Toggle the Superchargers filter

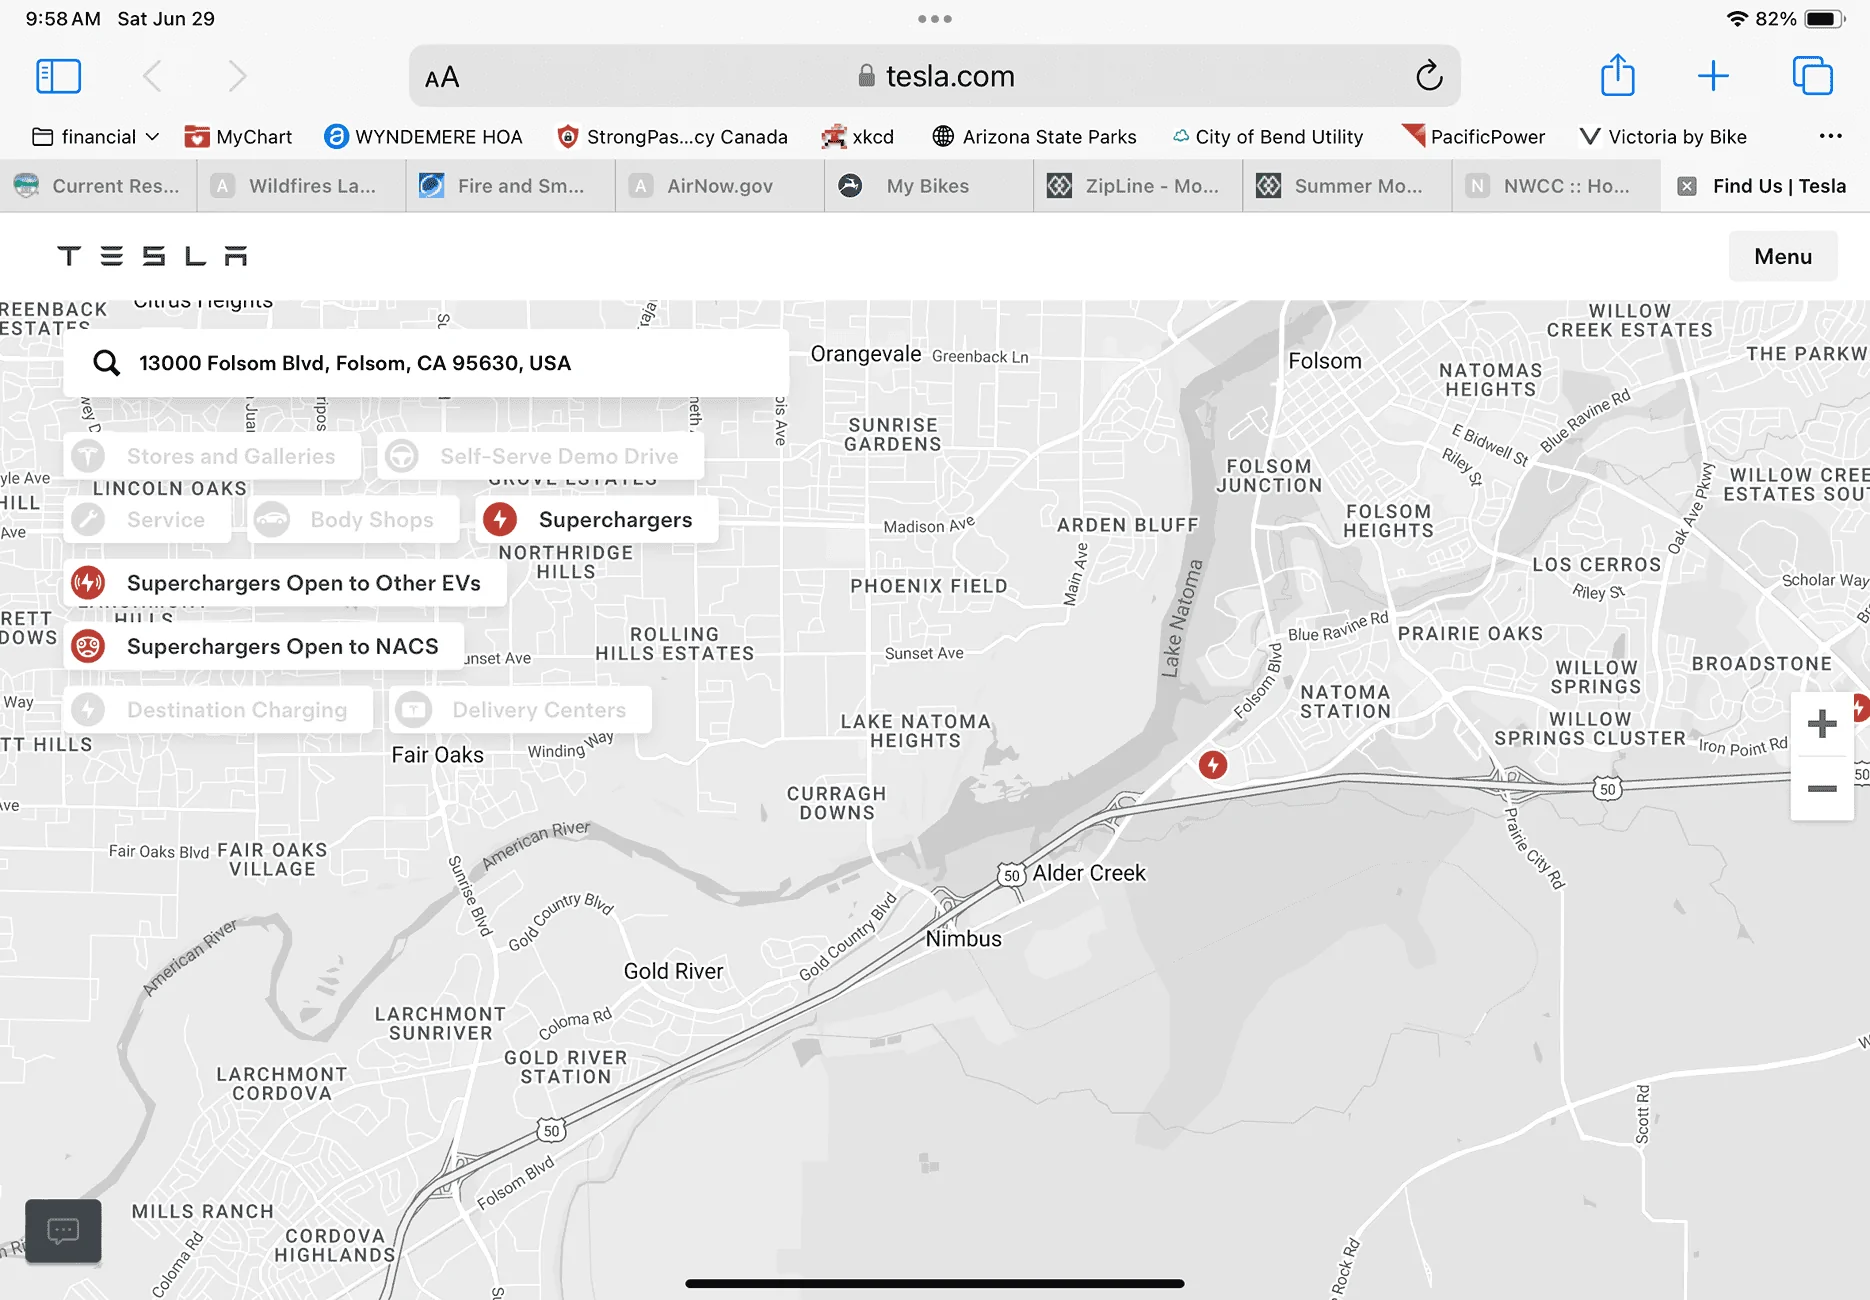point(597,520)
